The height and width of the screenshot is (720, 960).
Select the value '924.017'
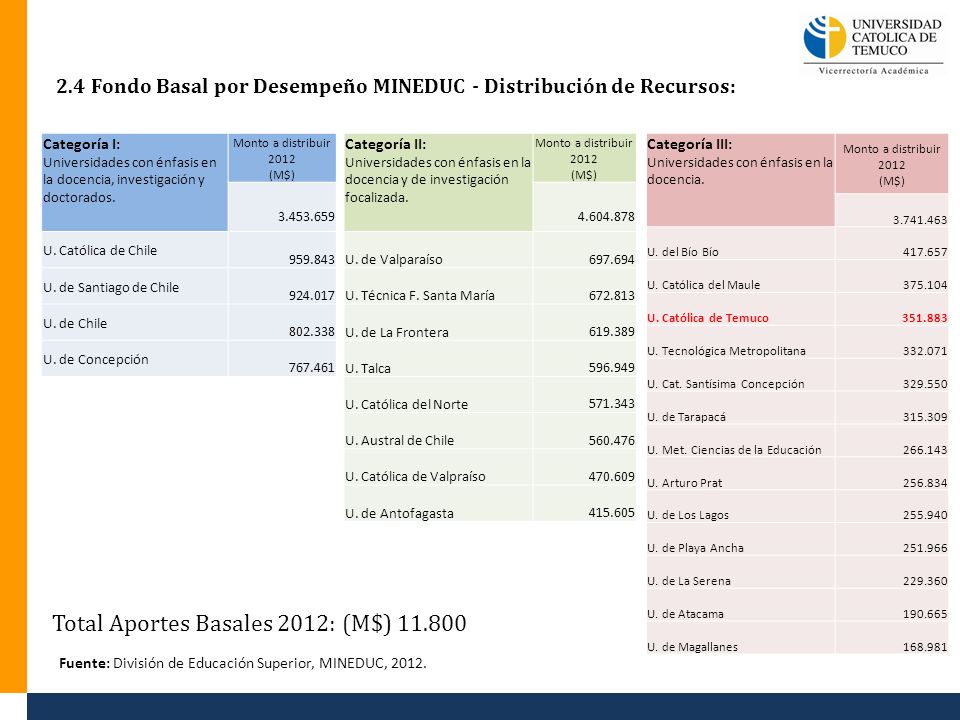coord(312,296)
